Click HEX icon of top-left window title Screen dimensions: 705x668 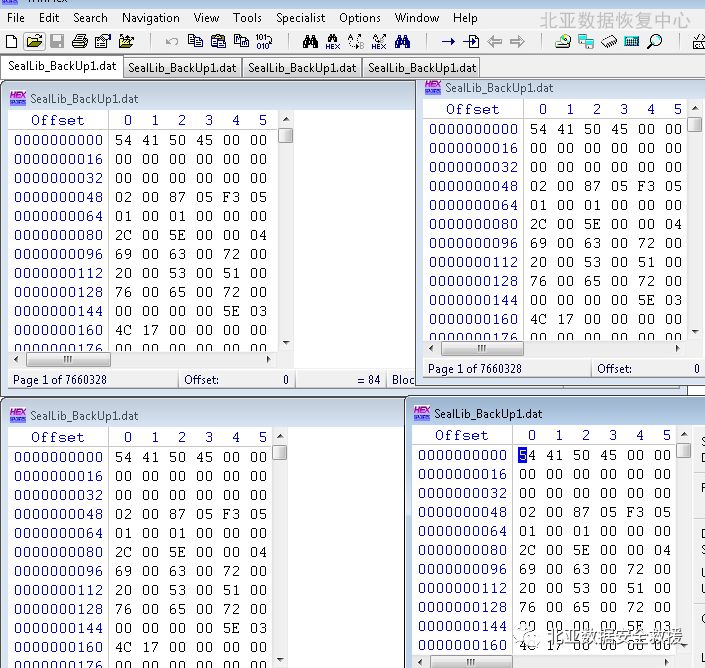[18, 98]
